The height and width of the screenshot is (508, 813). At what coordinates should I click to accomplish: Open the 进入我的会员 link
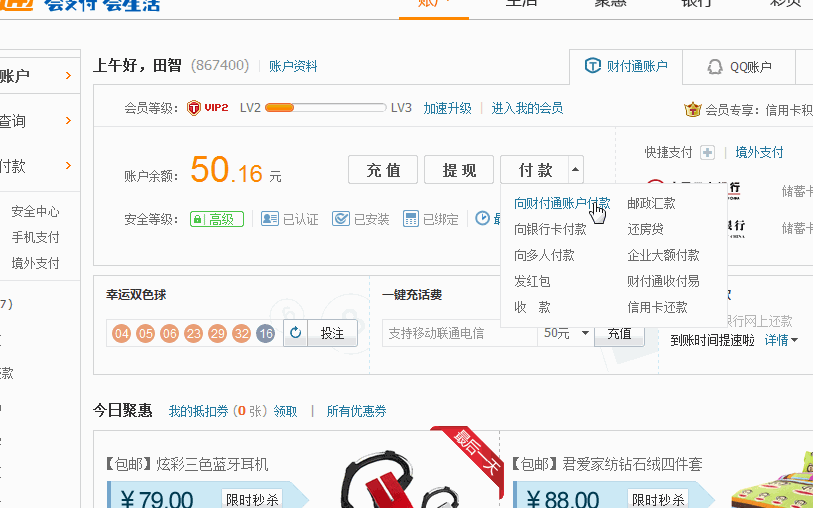(x=527, y=108)
